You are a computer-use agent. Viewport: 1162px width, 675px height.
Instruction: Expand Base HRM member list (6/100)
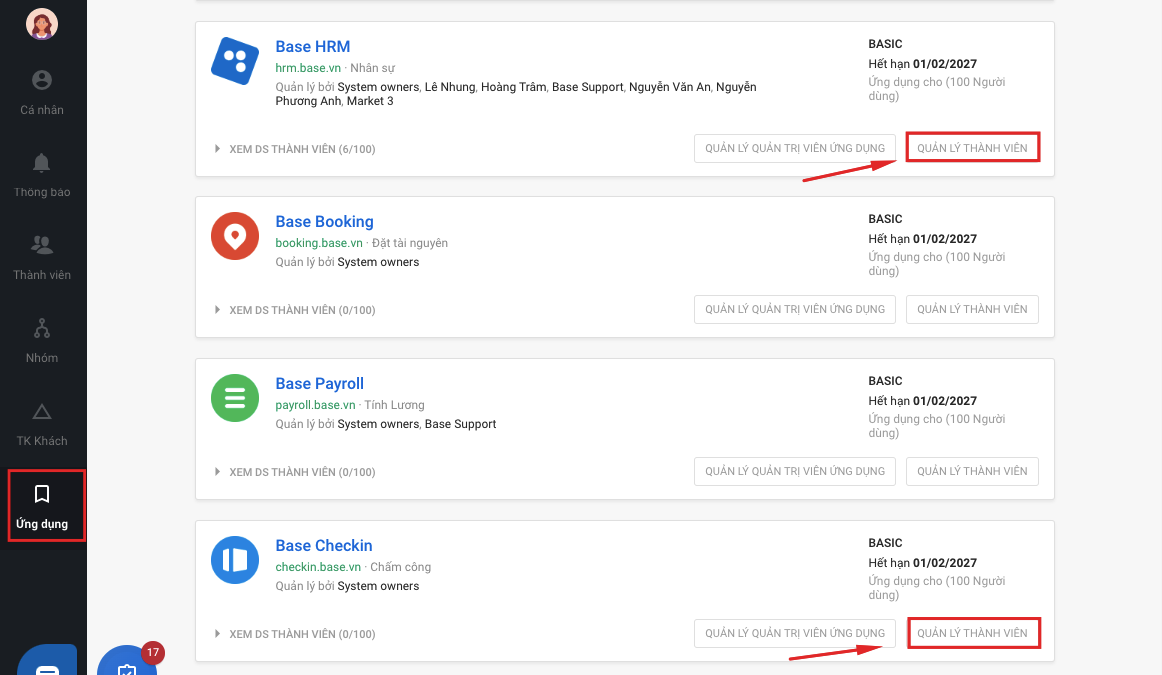pyautogui.click(x=295, y=149)
